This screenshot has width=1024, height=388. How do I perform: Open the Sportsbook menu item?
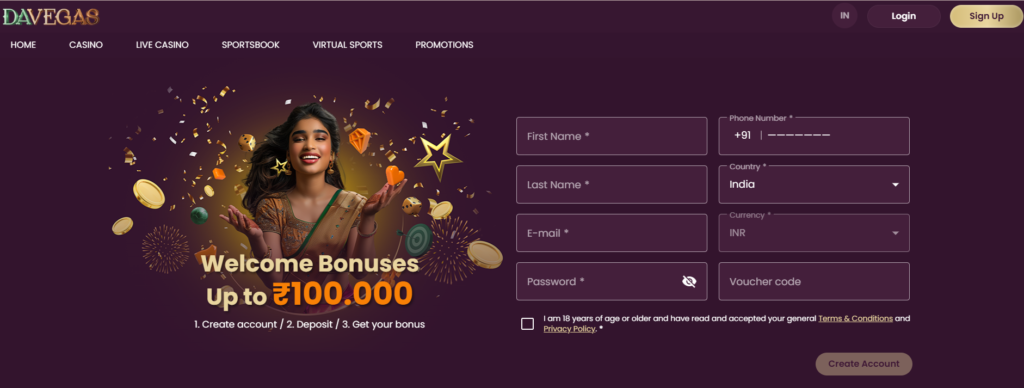pos(250,45)
